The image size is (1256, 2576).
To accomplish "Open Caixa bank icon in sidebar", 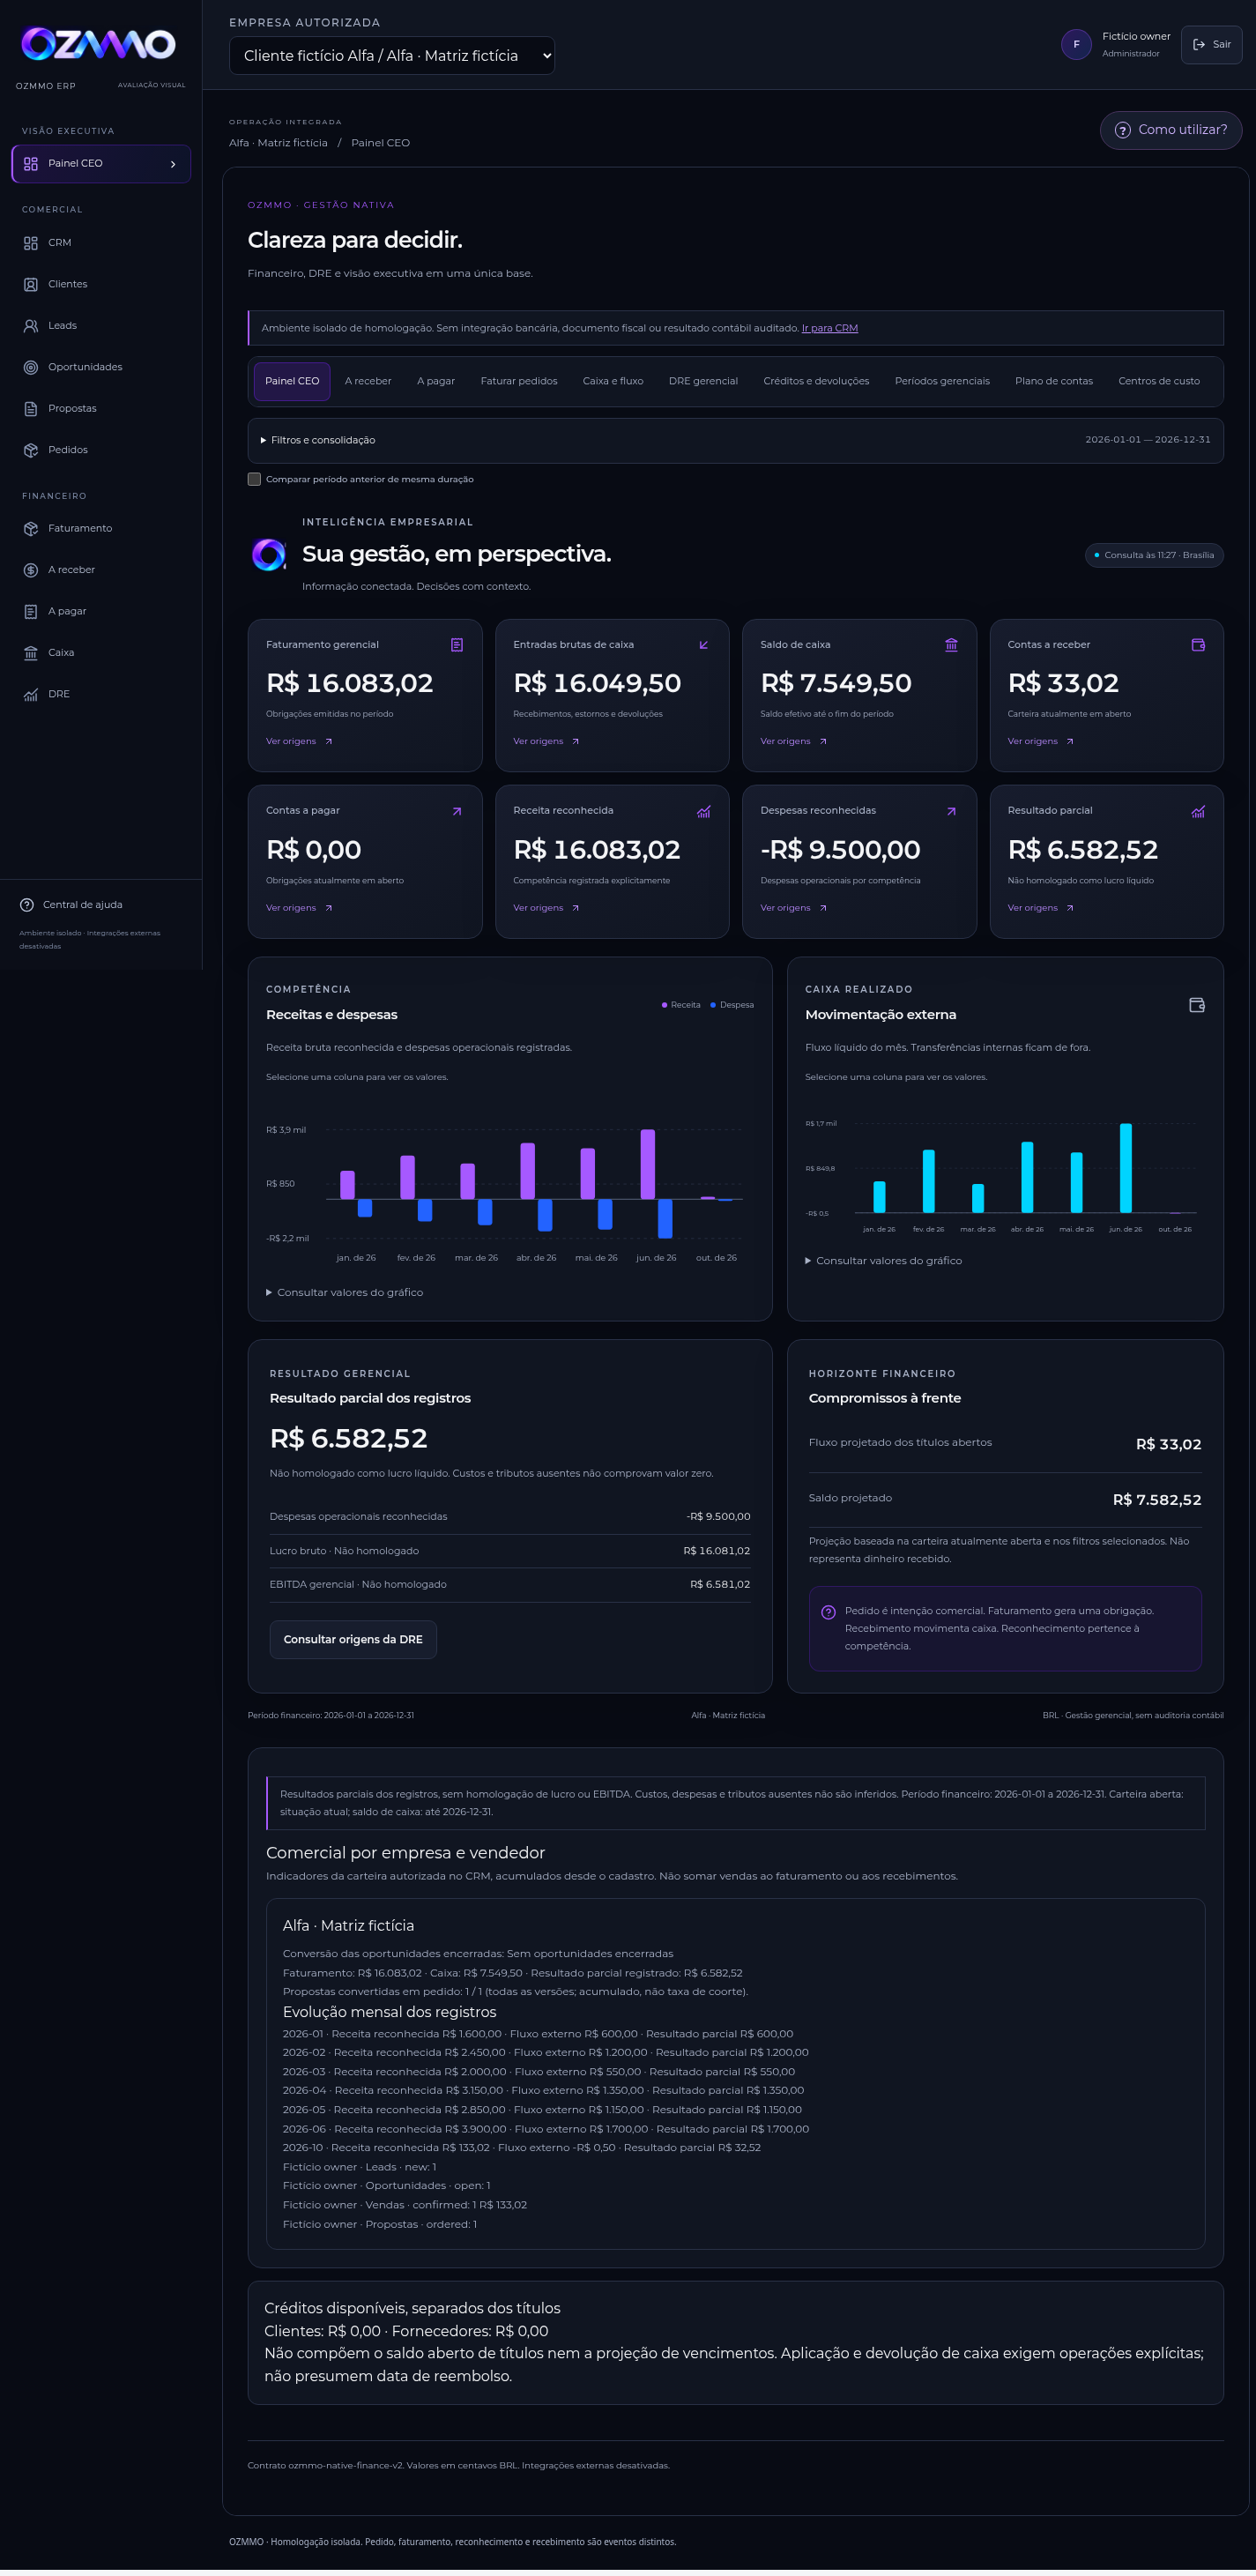I will point(31,653).
